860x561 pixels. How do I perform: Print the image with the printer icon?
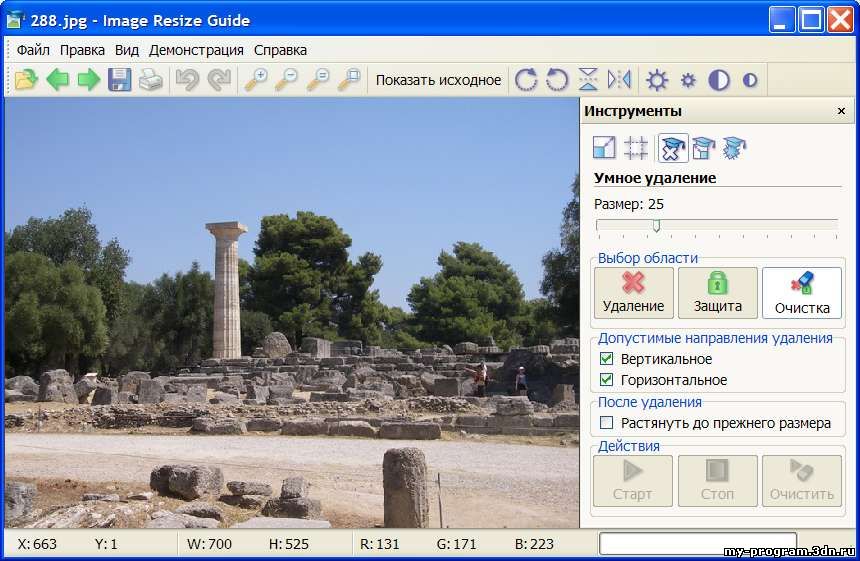click(x=151, y=80)
